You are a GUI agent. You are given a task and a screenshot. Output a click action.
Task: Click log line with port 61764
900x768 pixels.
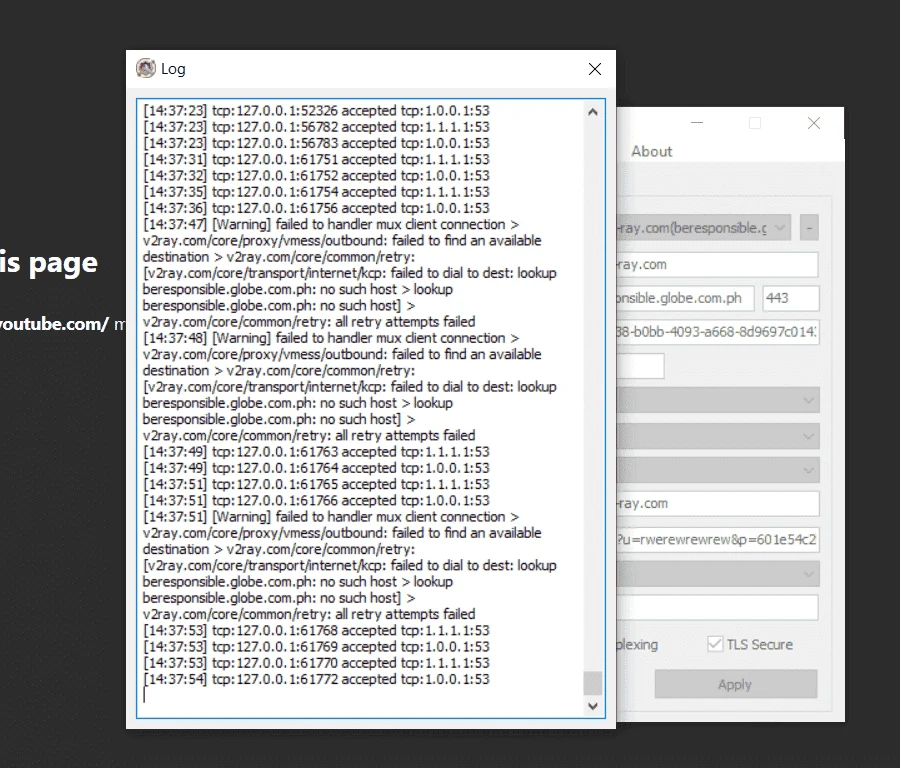tap(316, 468)
